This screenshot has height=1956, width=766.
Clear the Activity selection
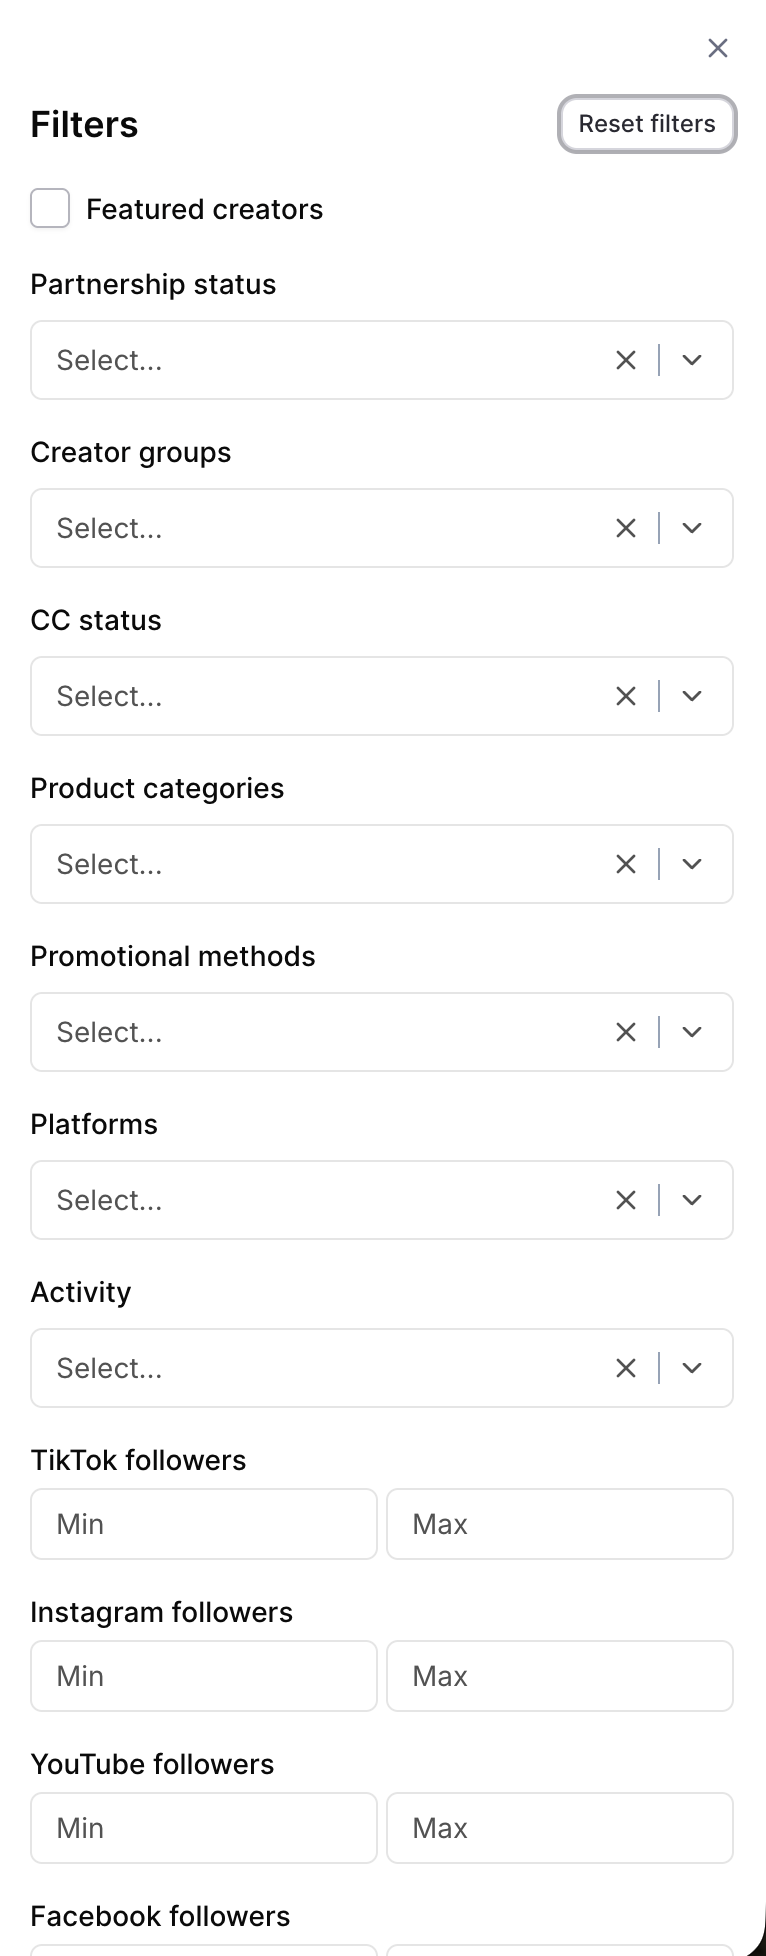[x=626, y=1368]
